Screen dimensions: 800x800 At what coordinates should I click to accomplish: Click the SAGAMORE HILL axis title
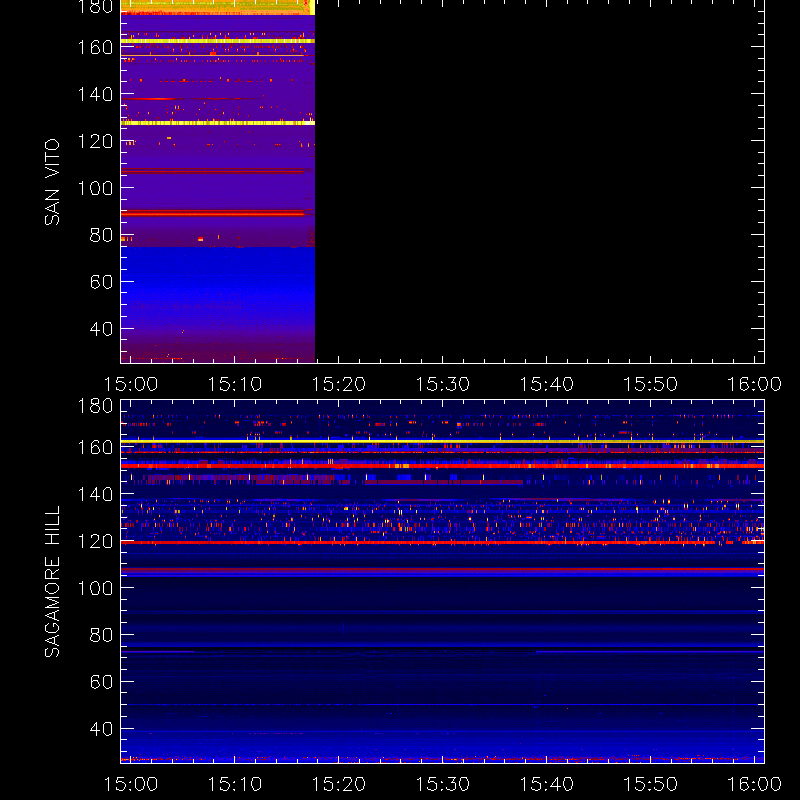52,582
